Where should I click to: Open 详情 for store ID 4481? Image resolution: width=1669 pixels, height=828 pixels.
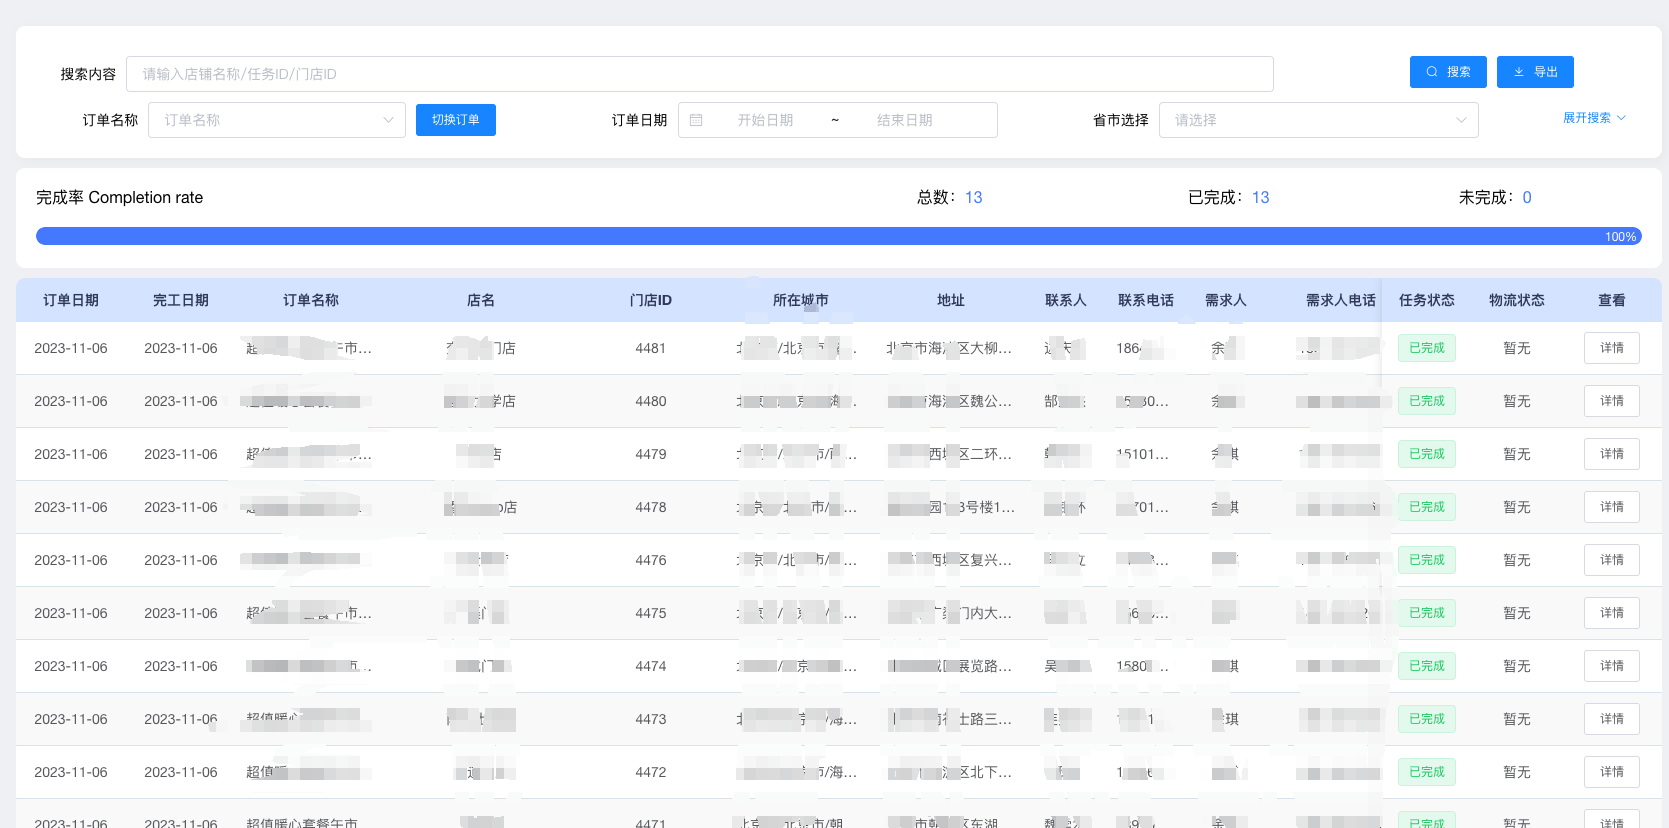(1611, 348)
